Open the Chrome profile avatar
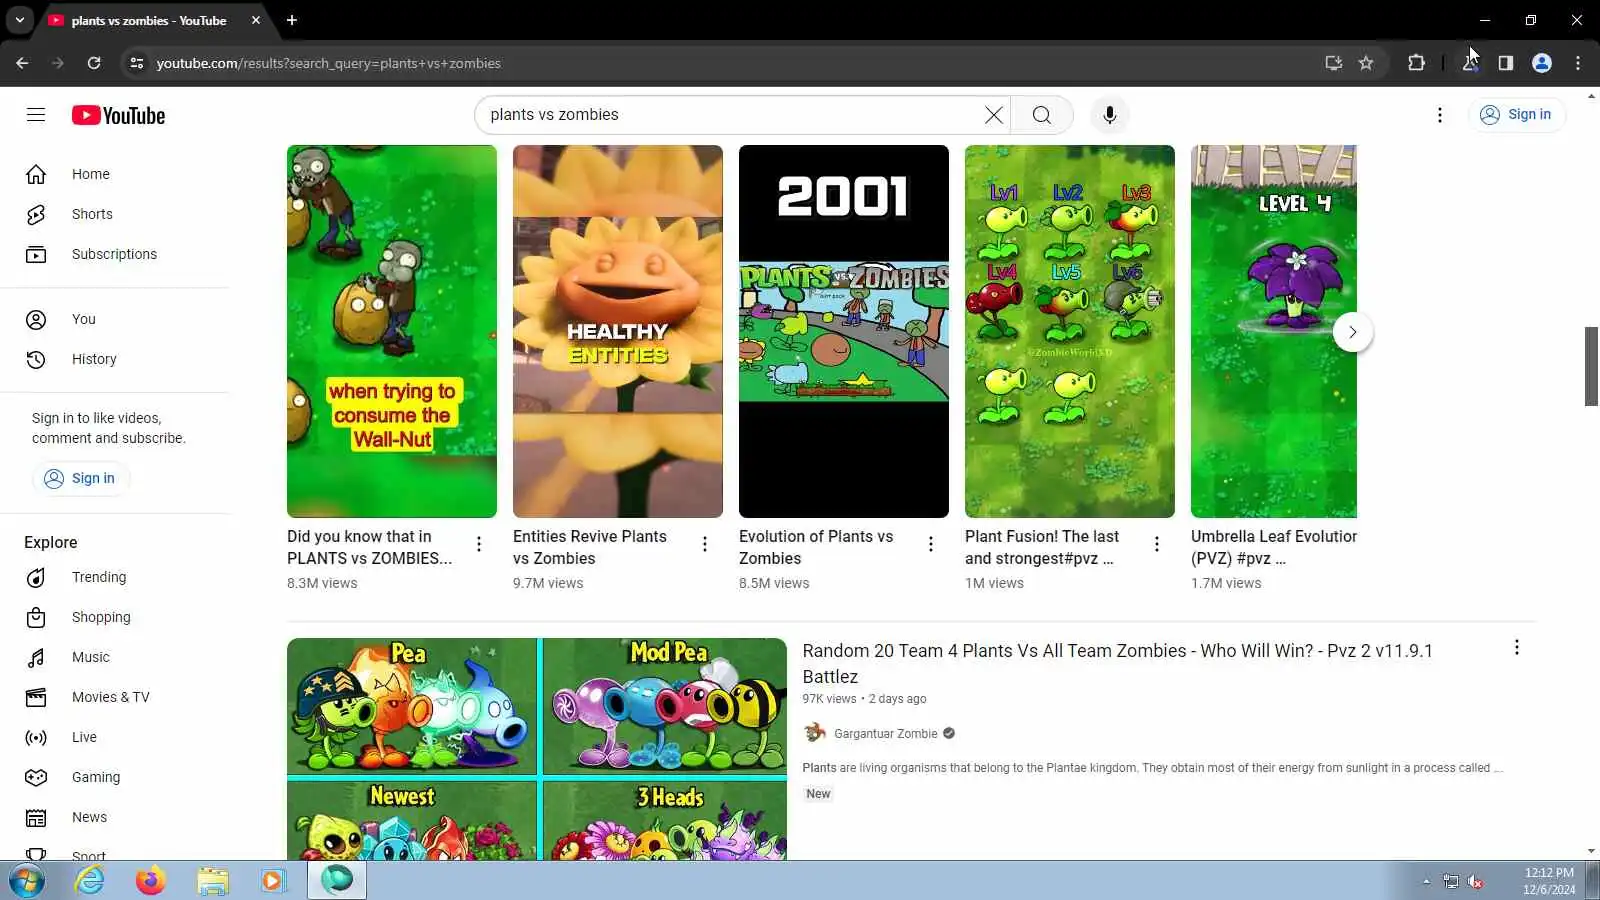 pos(1542,63)
